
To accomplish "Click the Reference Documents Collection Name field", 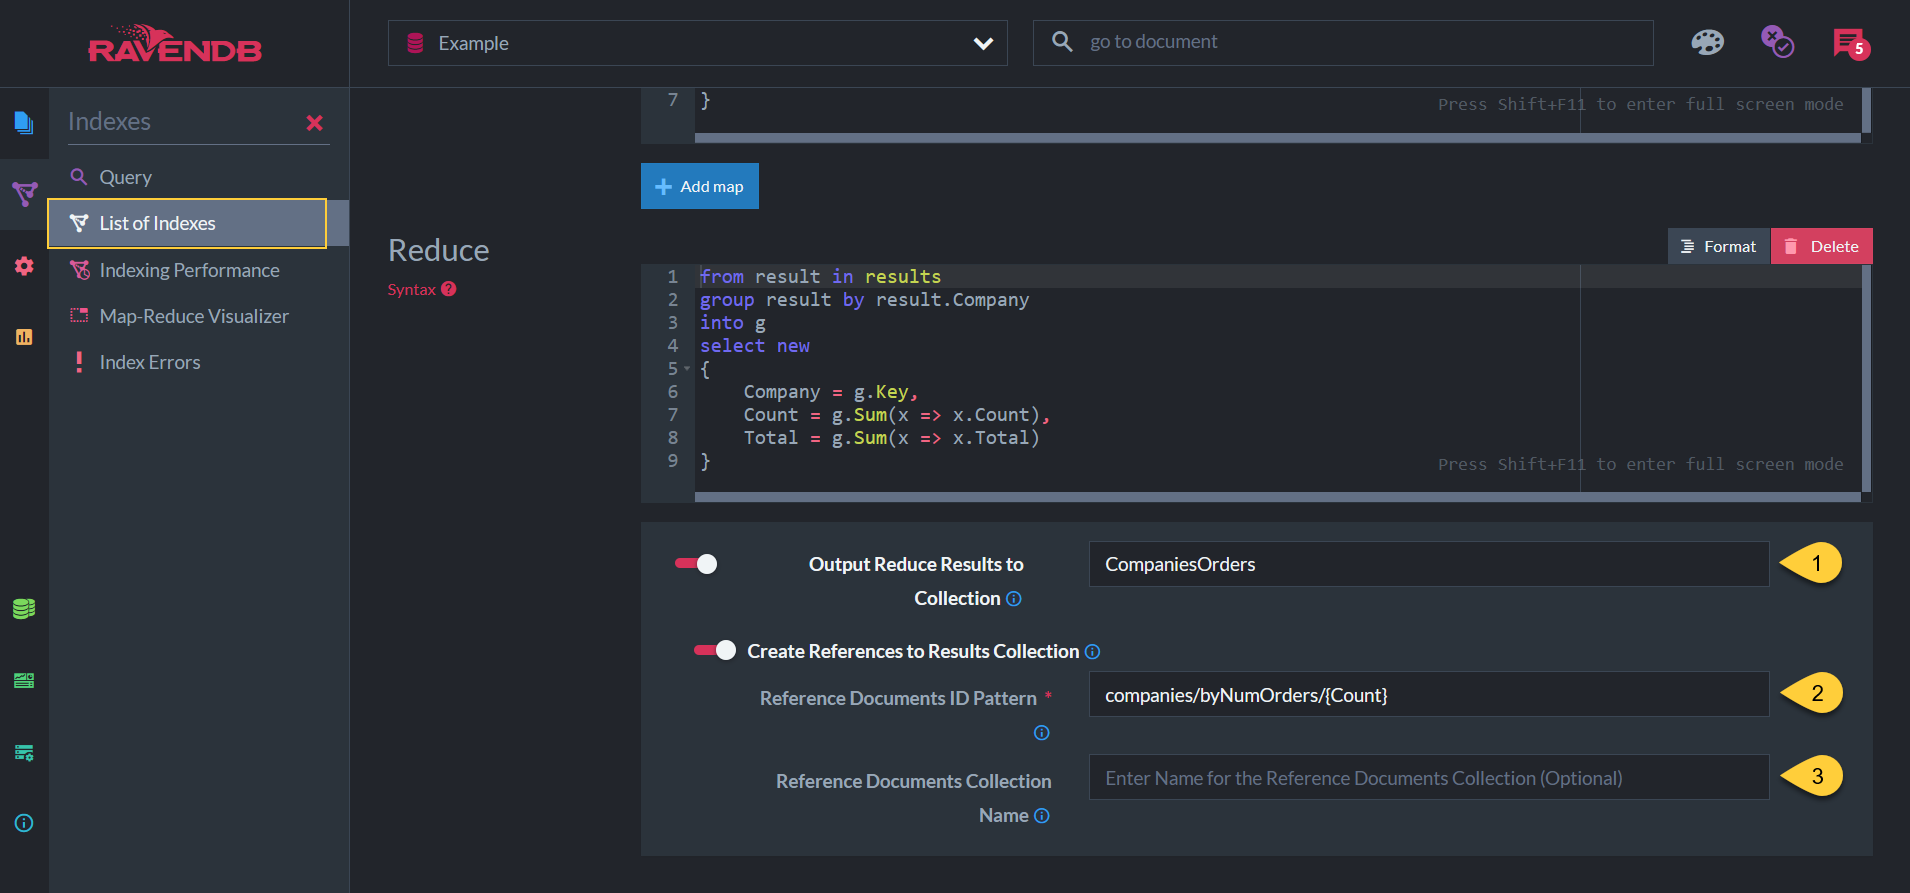I will pos(1429,777).
